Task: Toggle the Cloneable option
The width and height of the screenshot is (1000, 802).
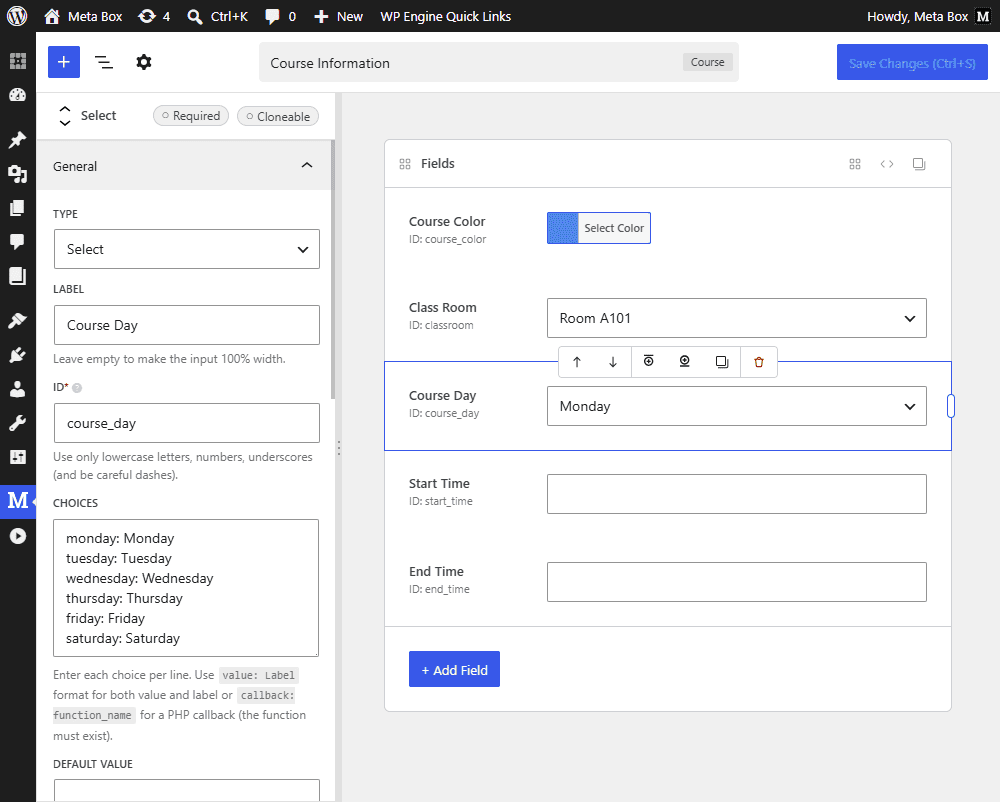Action: pyautogui.click(x=278, y=116)
